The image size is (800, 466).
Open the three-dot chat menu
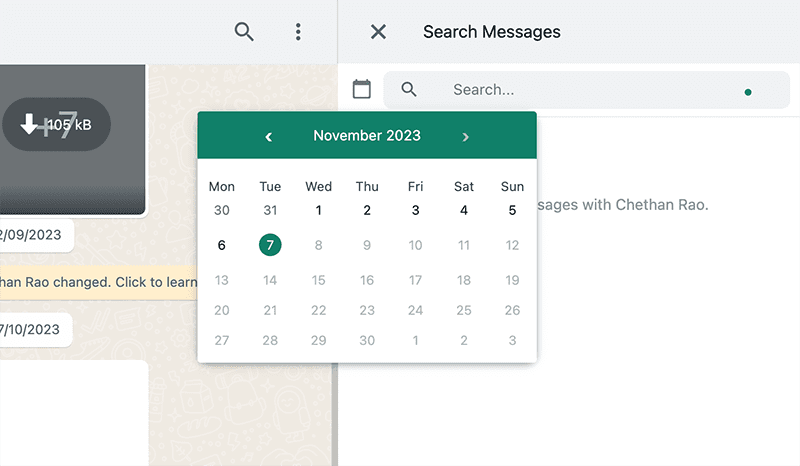click(298, 32)
